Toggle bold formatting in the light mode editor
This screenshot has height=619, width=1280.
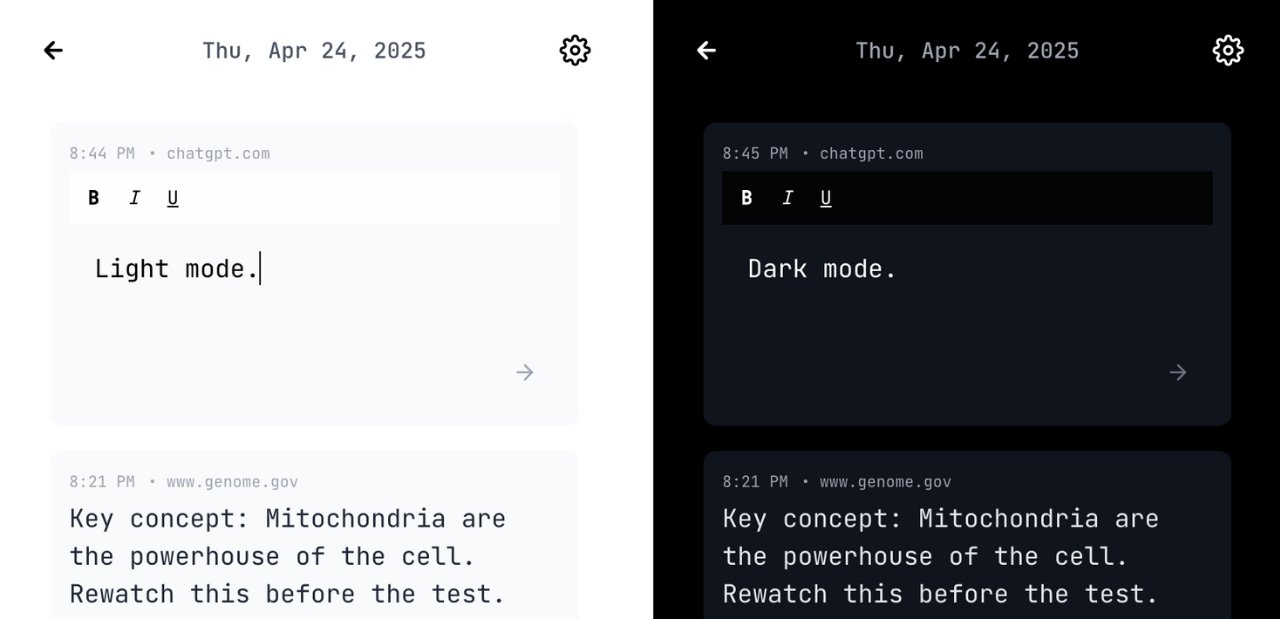tap(93, 197)
